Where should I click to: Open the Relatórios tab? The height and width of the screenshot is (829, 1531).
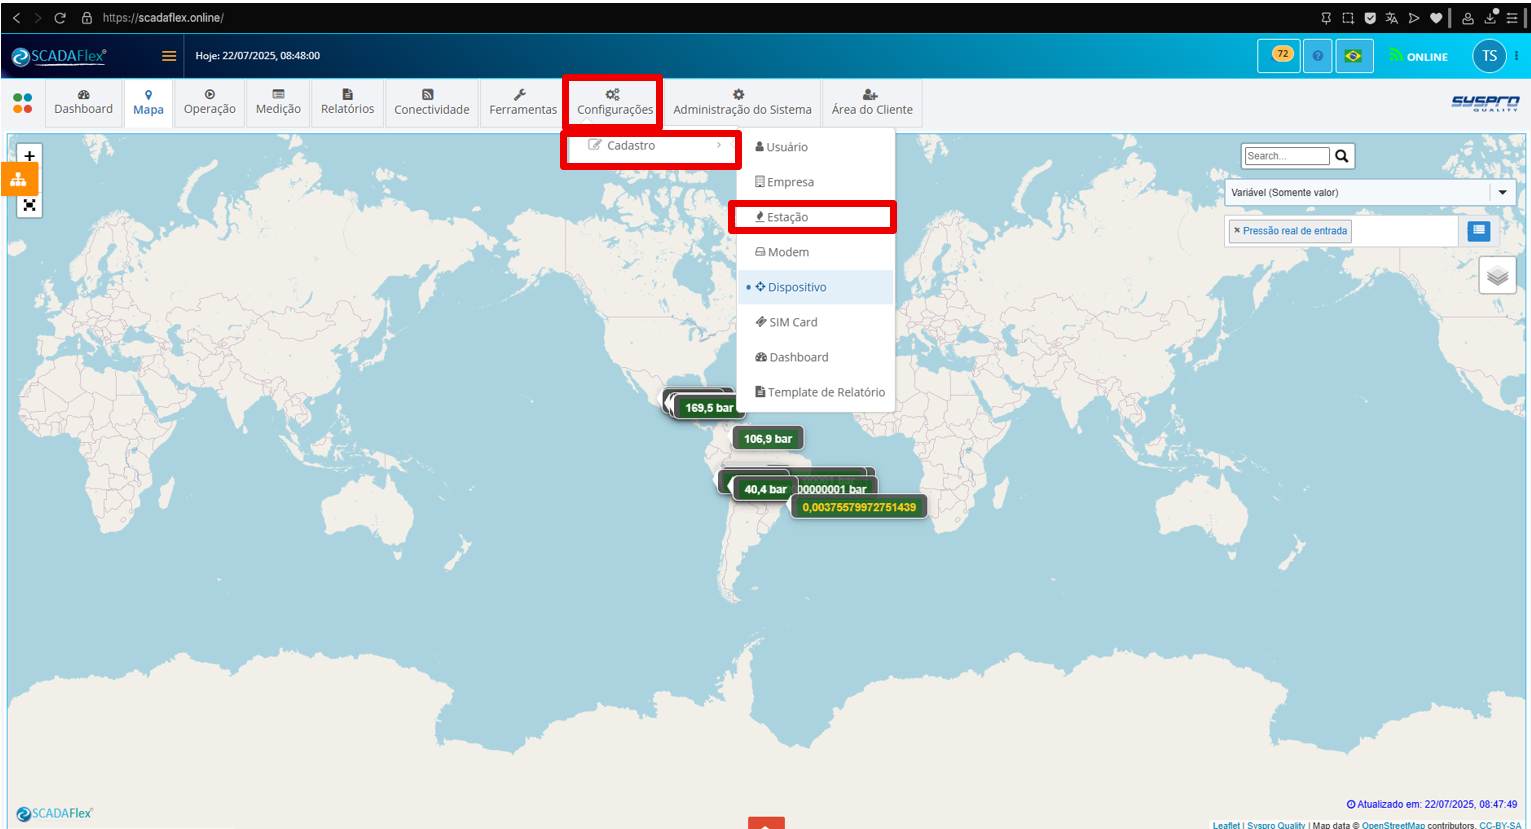click(347, 102)
